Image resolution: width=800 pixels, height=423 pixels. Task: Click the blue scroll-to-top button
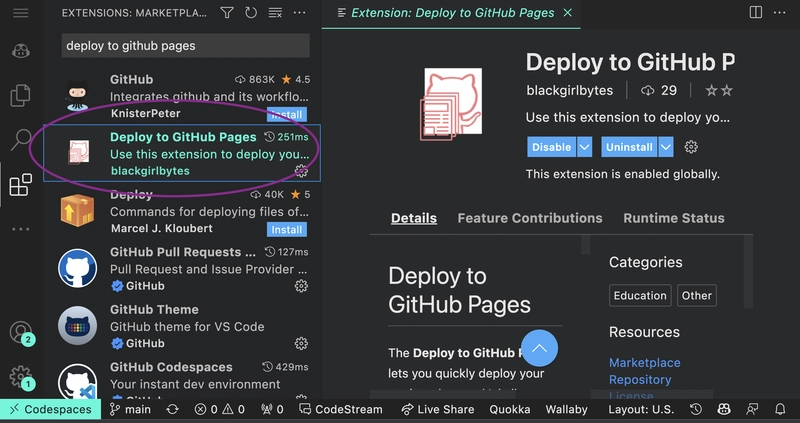click(539, 349)
